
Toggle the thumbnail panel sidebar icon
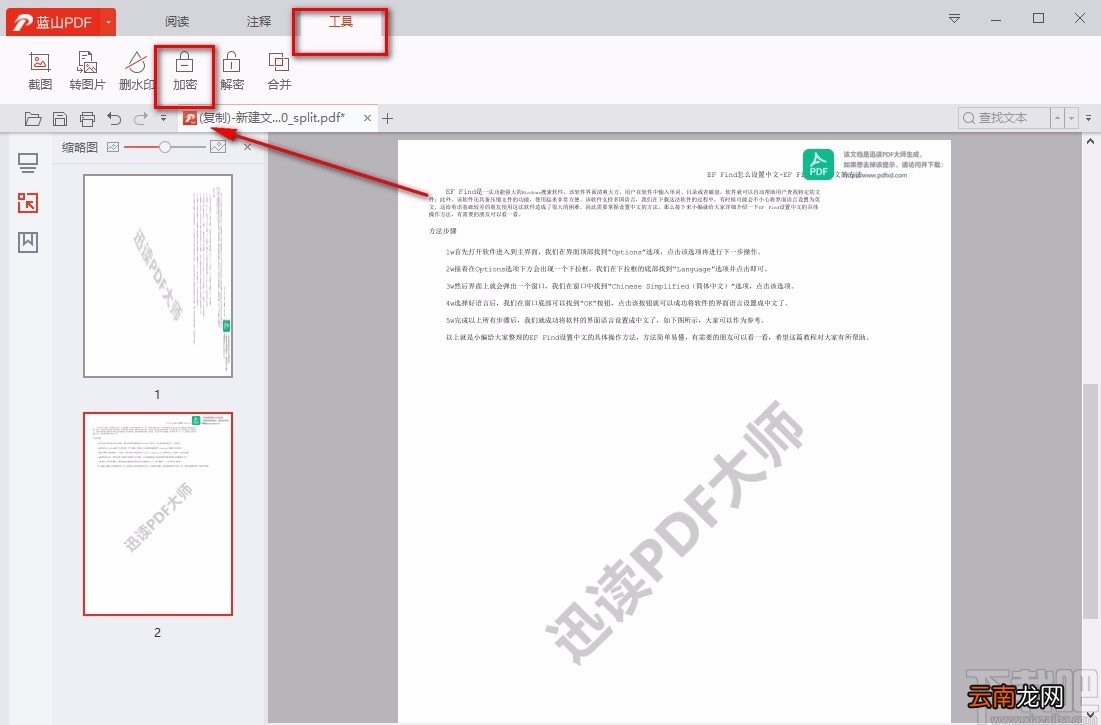tap(27, 203)
